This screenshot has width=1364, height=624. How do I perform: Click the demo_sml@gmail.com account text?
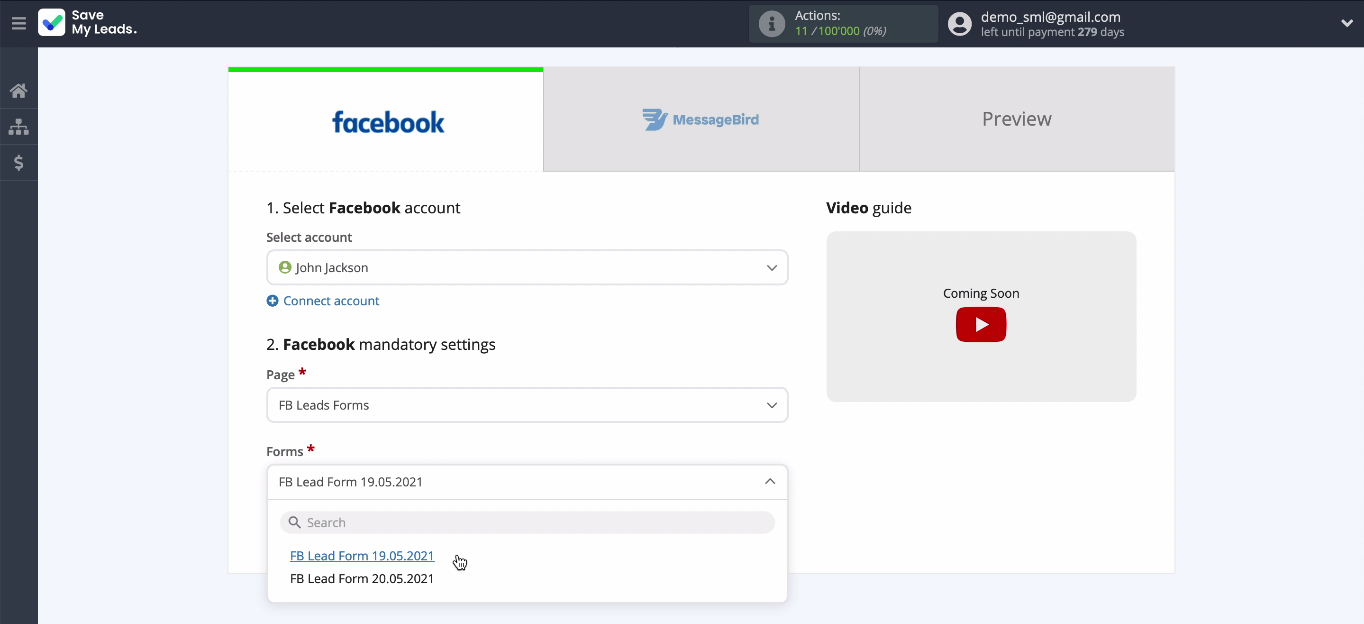pyautogui.click(x=1051, y=17)
